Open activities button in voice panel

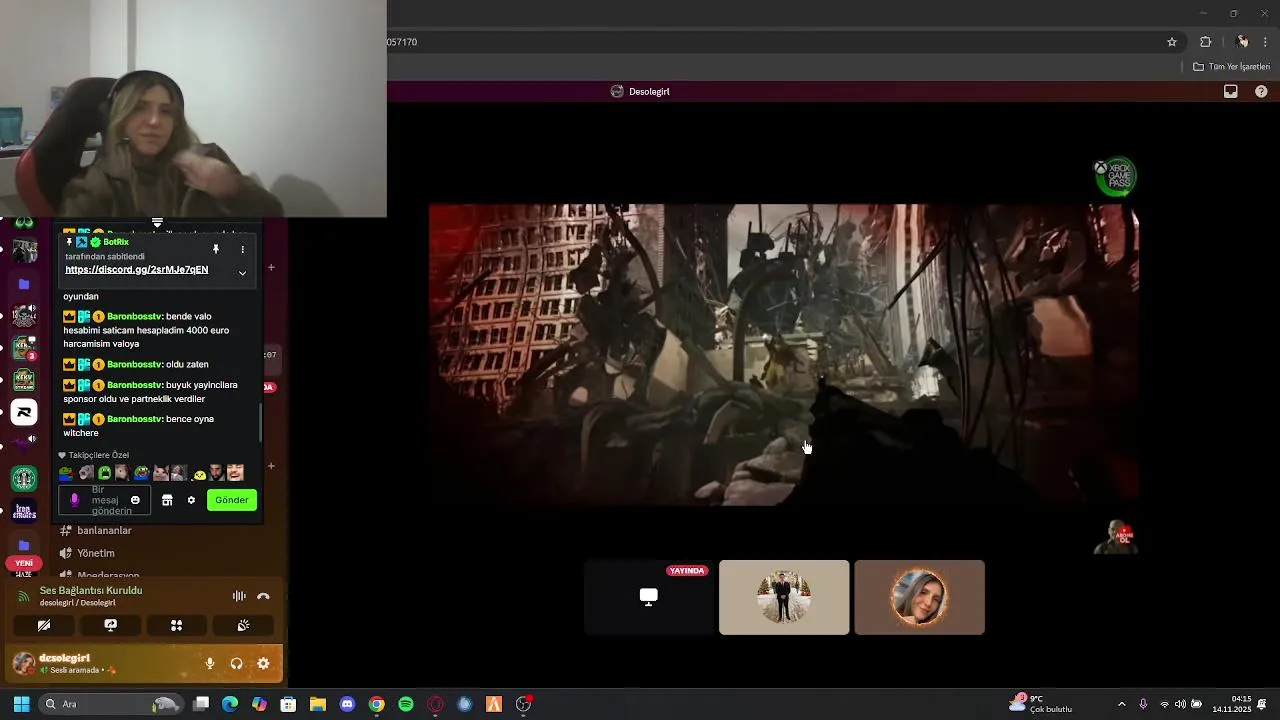point(176,625)
